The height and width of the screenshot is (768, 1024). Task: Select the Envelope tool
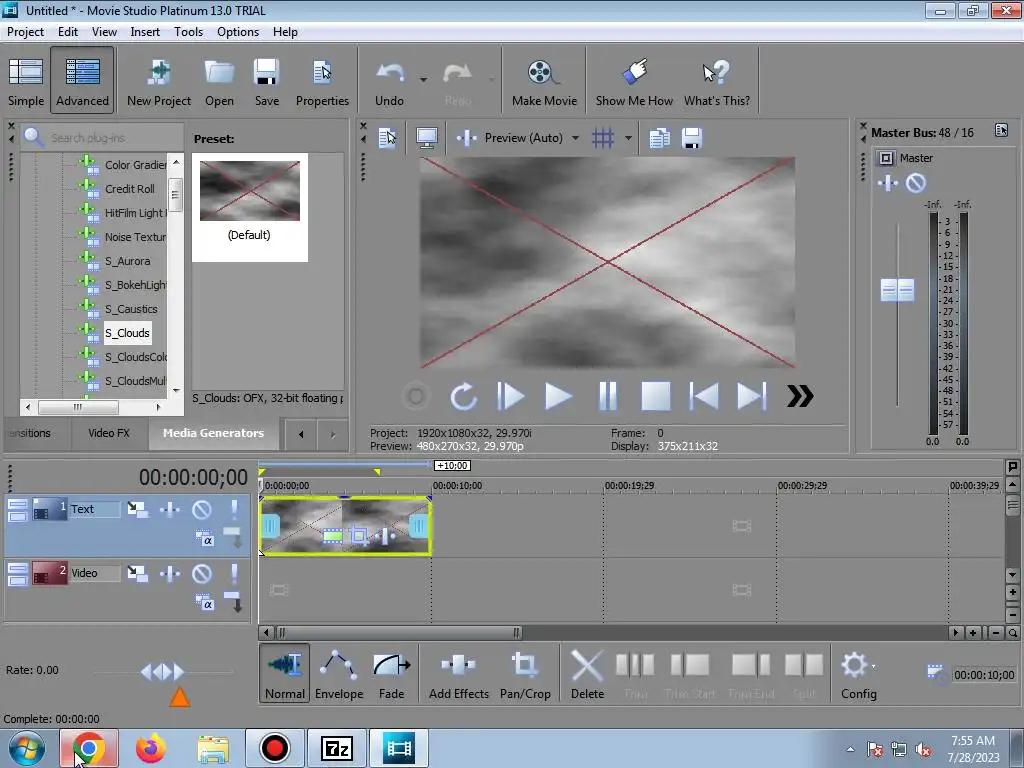[x=339, y=674]
